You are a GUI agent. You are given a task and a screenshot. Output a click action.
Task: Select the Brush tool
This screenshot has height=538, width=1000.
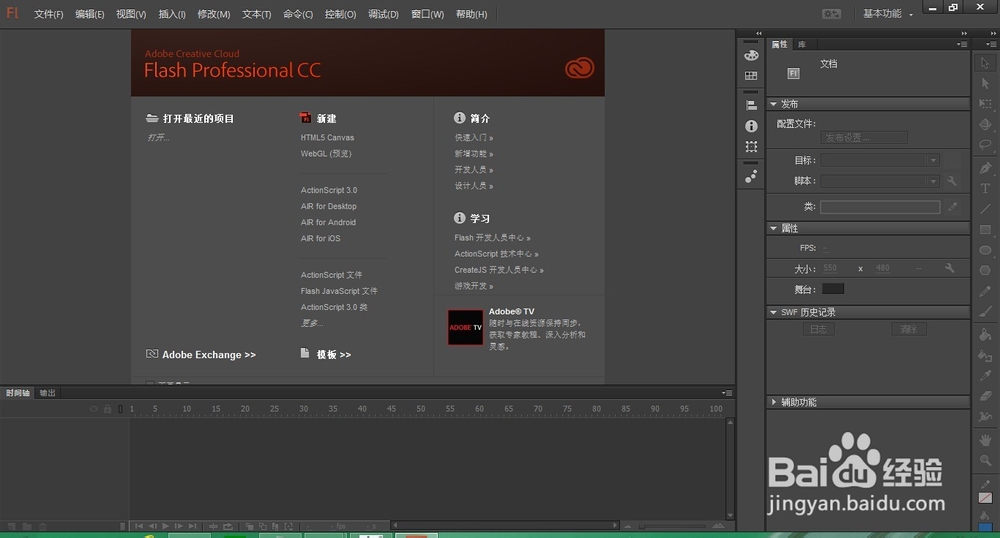coord(985,312)
